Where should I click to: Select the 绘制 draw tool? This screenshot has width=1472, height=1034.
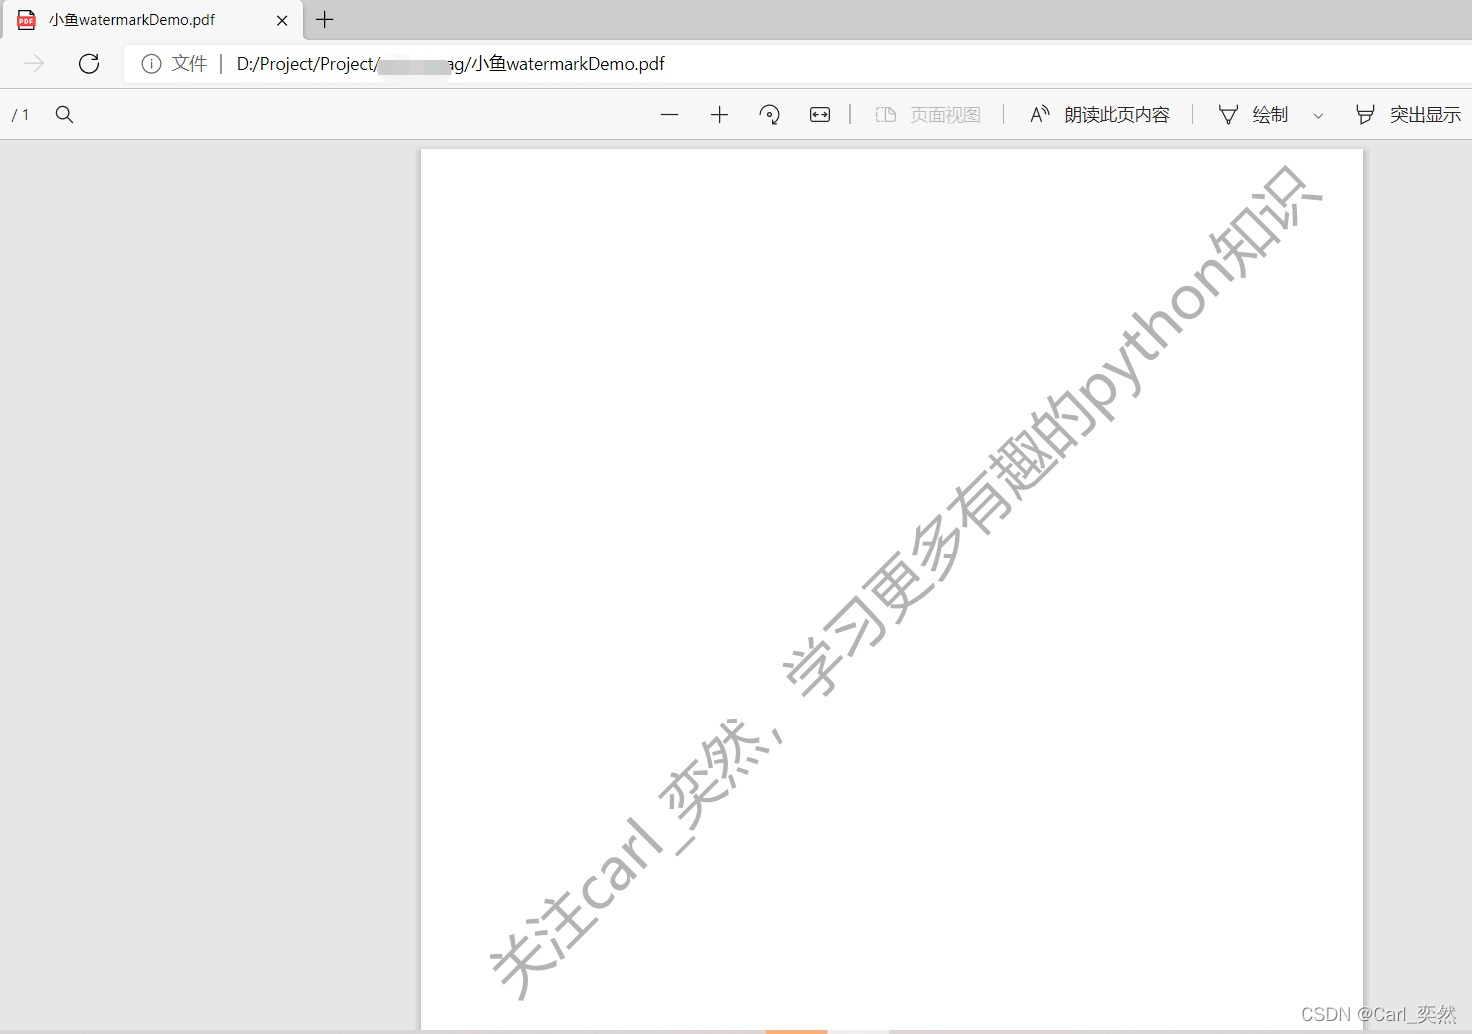pos(1253,115)
